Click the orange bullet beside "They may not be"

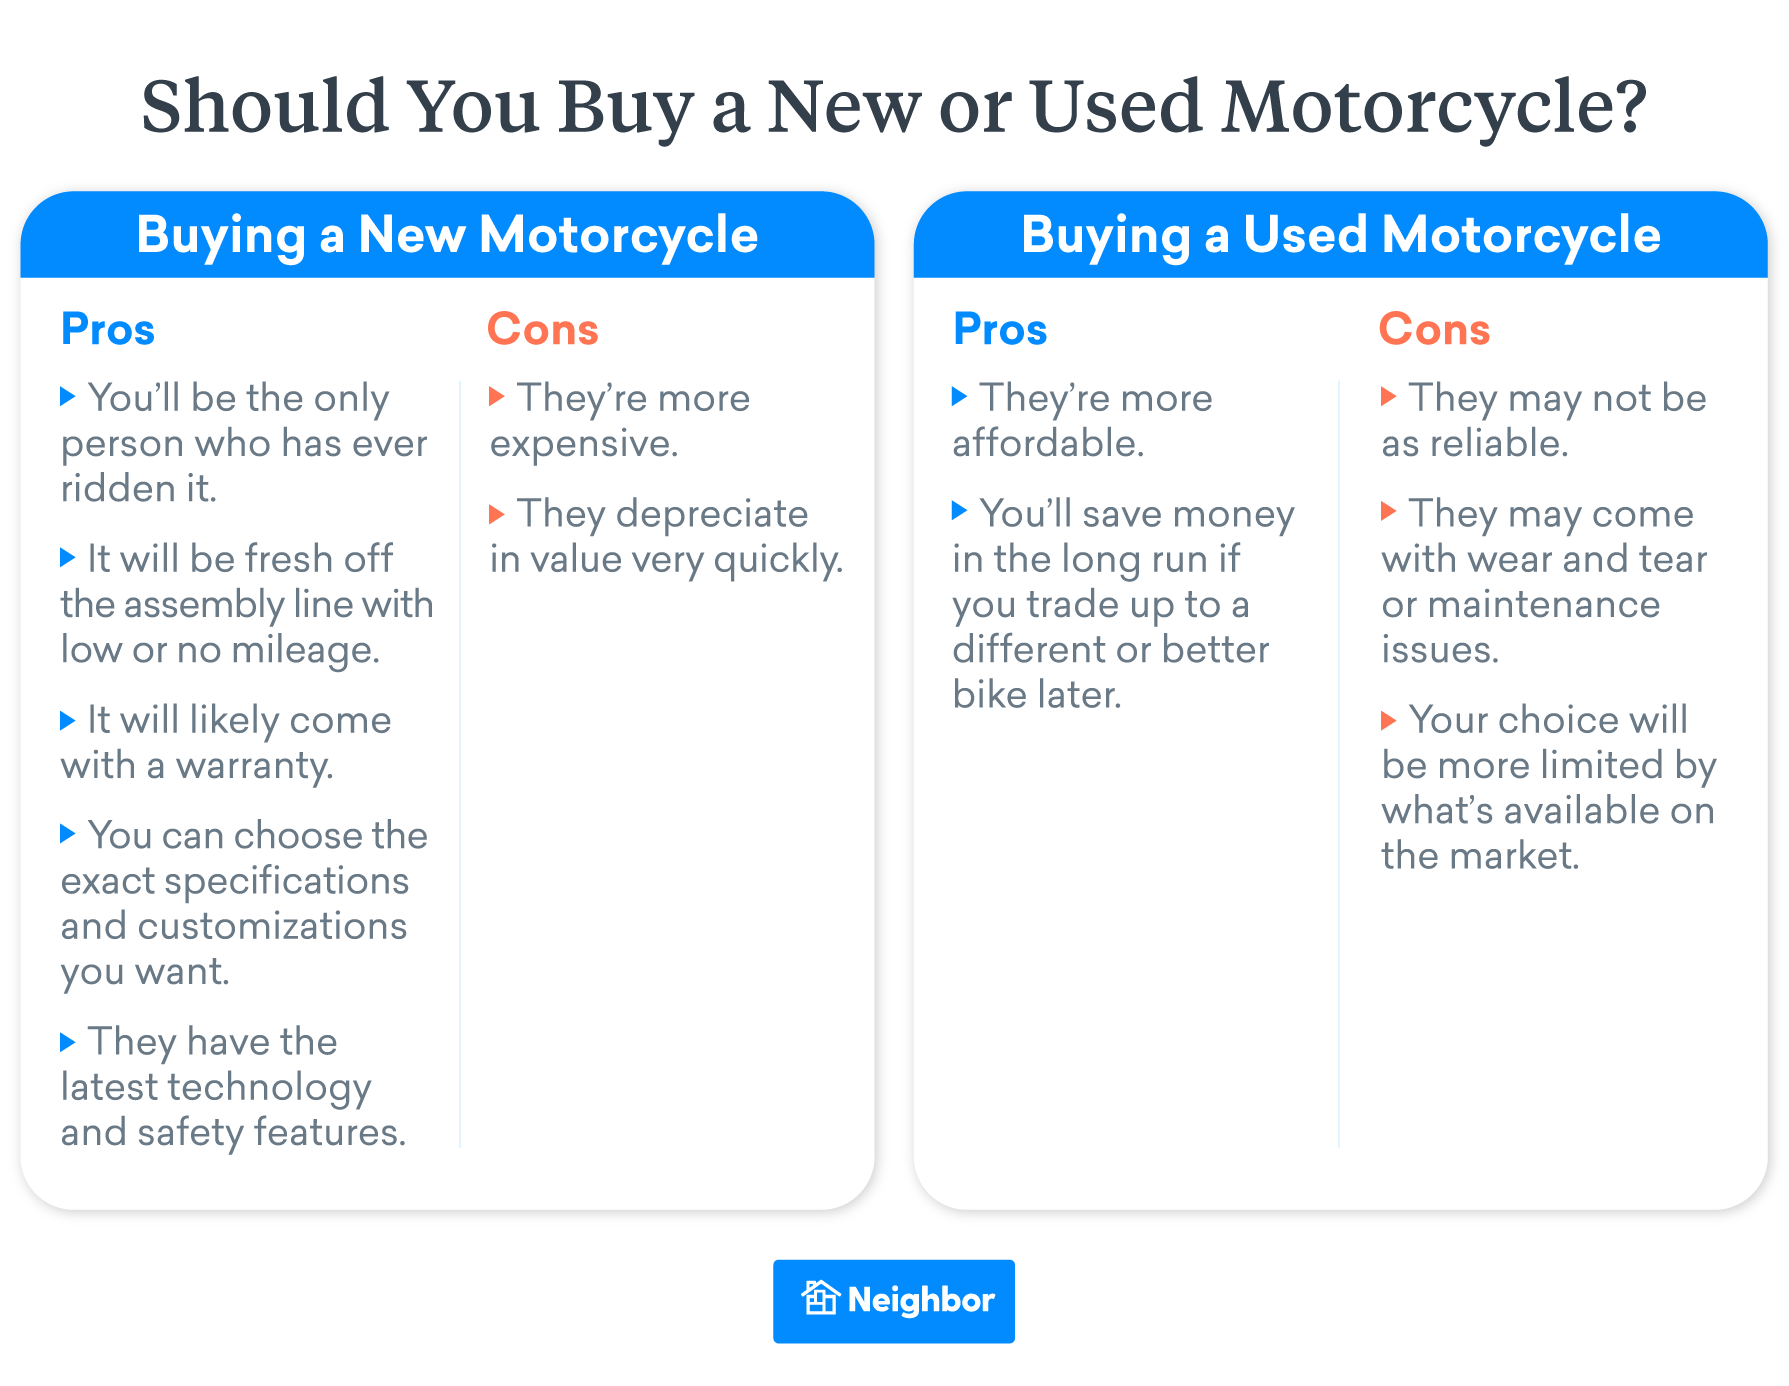(x=1388, y=396)
